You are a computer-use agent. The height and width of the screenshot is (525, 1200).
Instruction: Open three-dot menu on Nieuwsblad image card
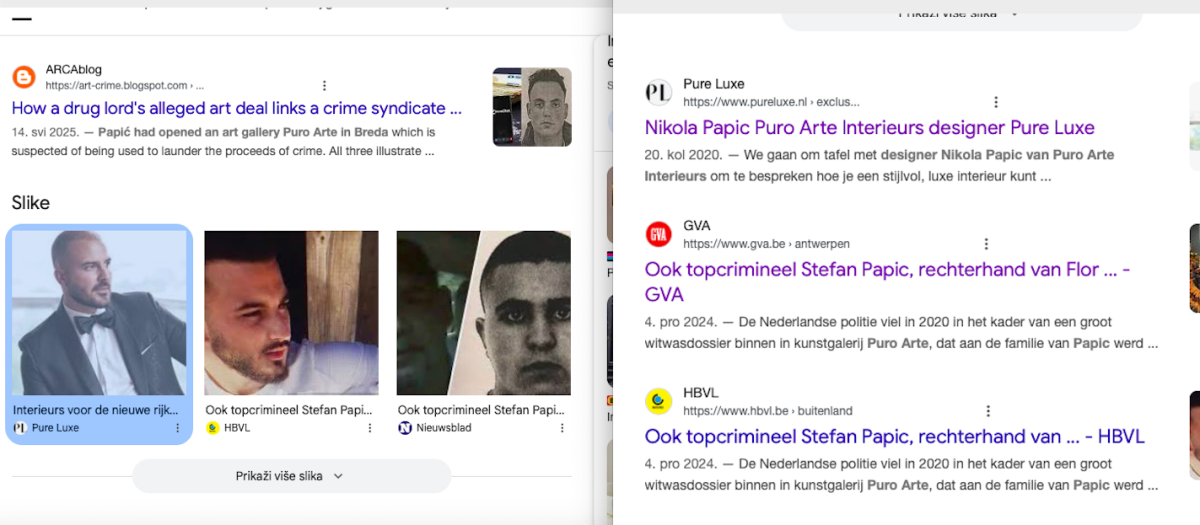pyautogui.click(x=562, y=428)
